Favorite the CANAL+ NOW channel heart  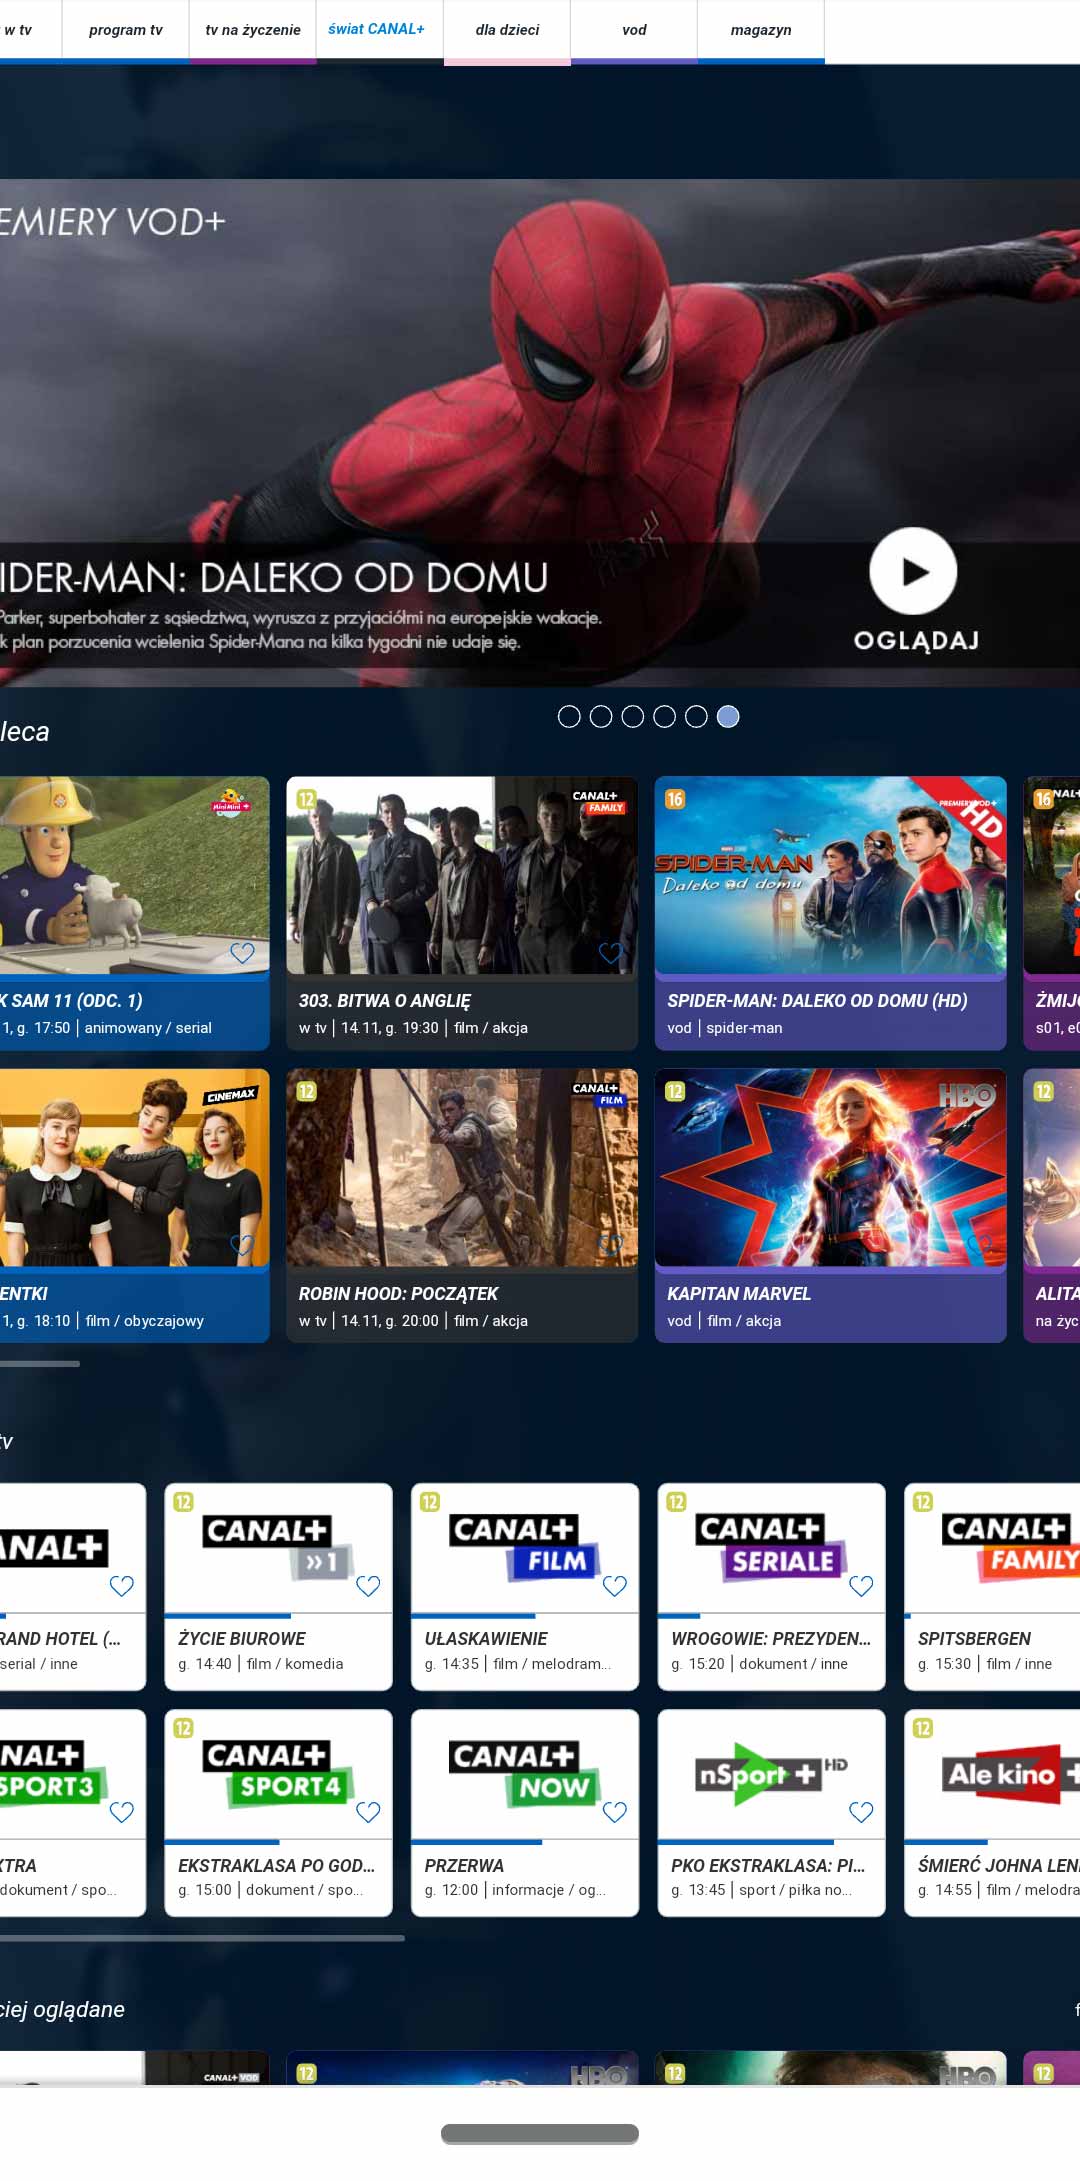tap(615, 1812)
